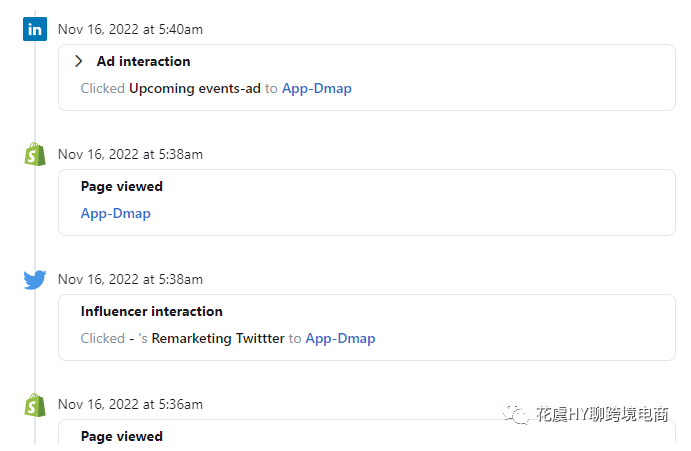This screenshot has height=451, width=691.
Task: Select the Nov 16, 2022 at 5:36am timestamp
Action: 130,405
